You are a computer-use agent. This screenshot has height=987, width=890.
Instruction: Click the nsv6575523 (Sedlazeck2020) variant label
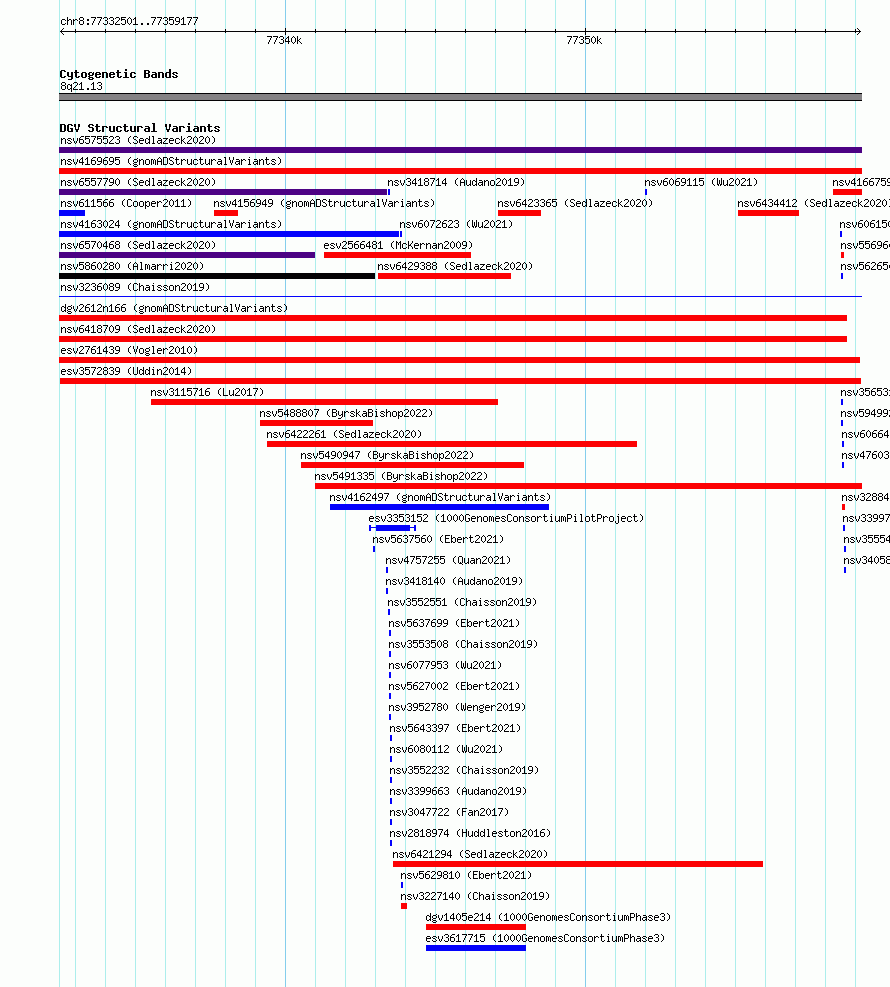(x=138, y=140)
